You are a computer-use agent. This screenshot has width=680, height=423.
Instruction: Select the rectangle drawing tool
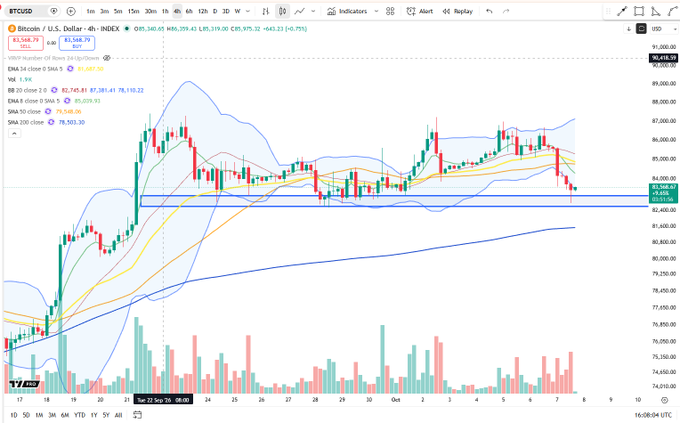(639, 11)
